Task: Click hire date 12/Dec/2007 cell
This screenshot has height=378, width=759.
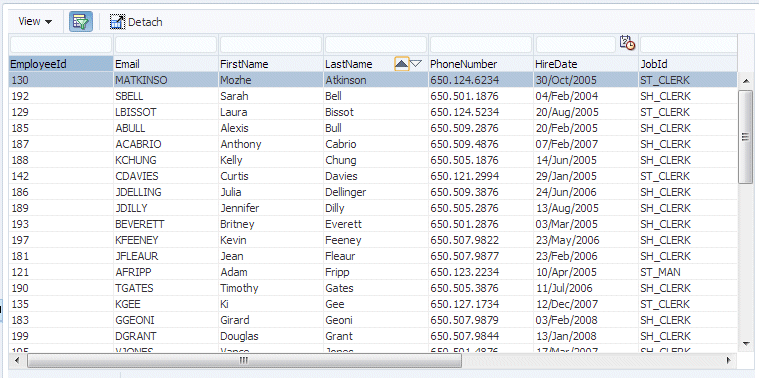Action: click(586, 304)
